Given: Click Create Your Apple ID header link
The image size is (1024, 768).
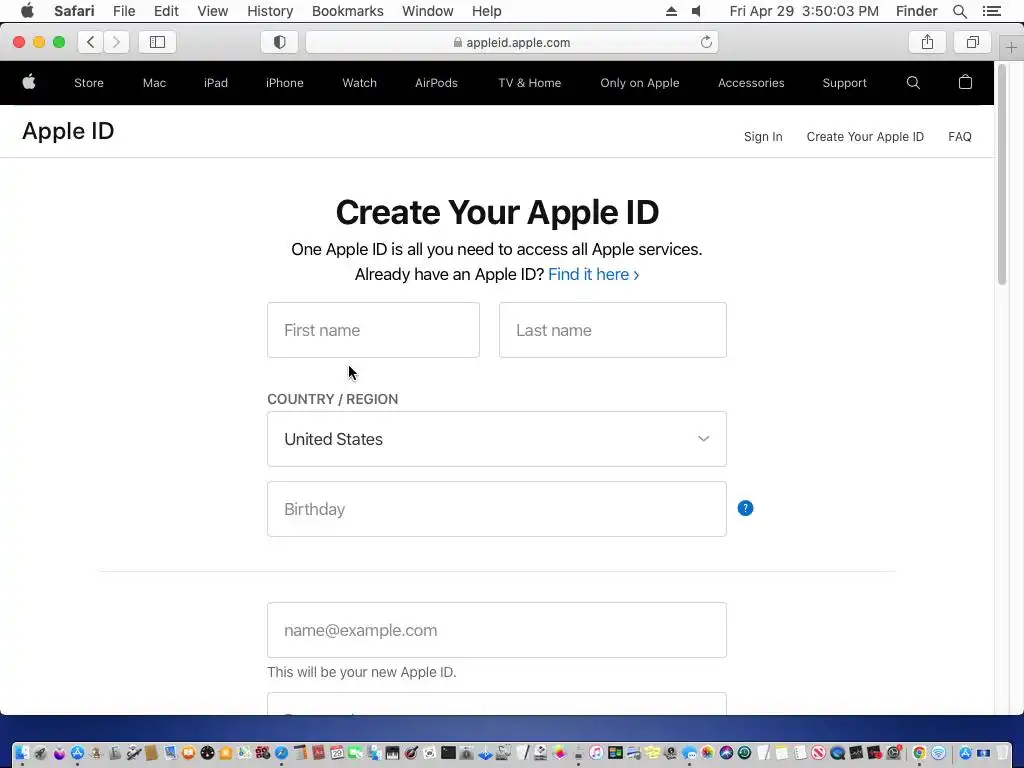Looking at the screenshot, I should point(865,136).
